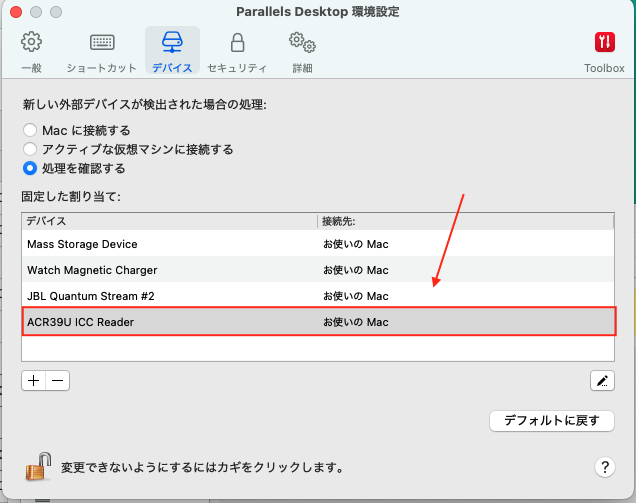Remove selected assignment with minus button
This screenshot has height=503, width=636.
pyautogui.click(x=58, y=380)
